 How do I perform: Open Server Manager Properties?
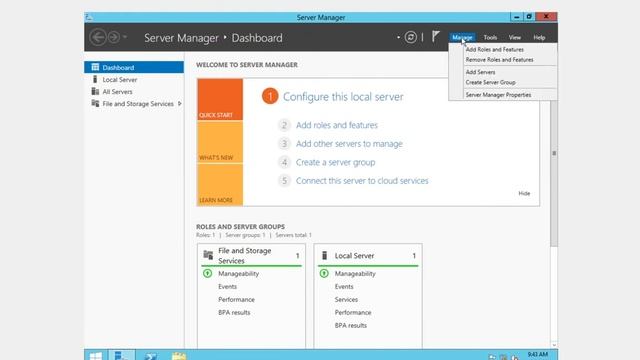(x=498, y=95)
